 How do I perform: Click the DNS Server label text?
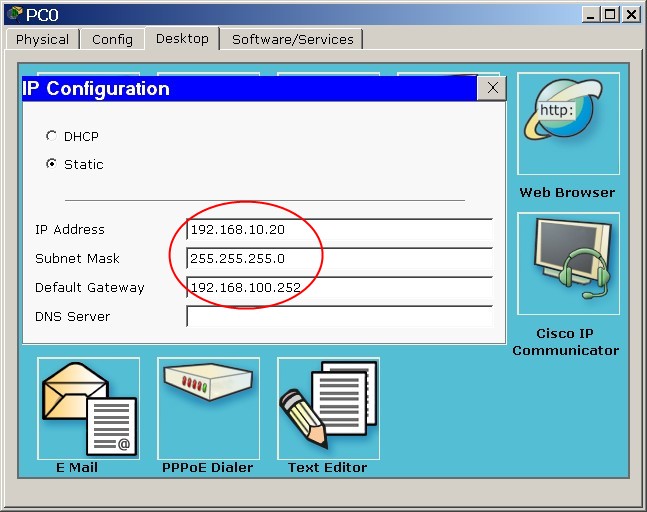[x=73, y=316]
